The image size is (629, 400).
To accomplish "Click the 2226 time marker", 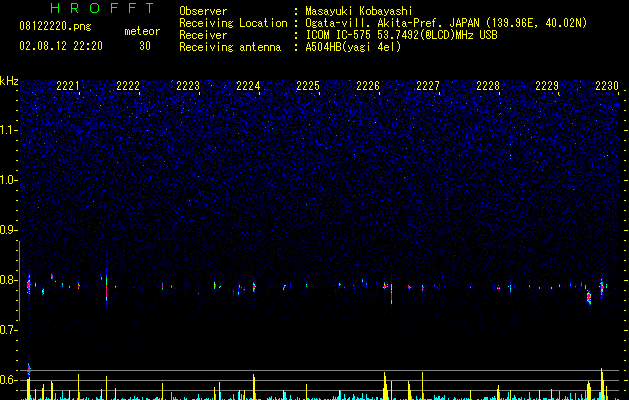I will [368, 86].
